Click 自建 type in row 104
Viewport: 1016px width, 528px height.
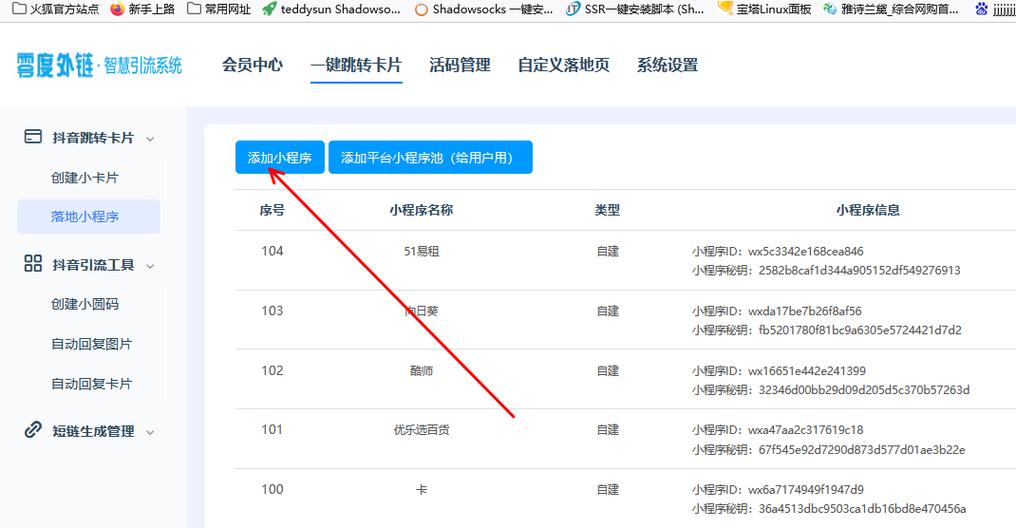tap(608, 251)
